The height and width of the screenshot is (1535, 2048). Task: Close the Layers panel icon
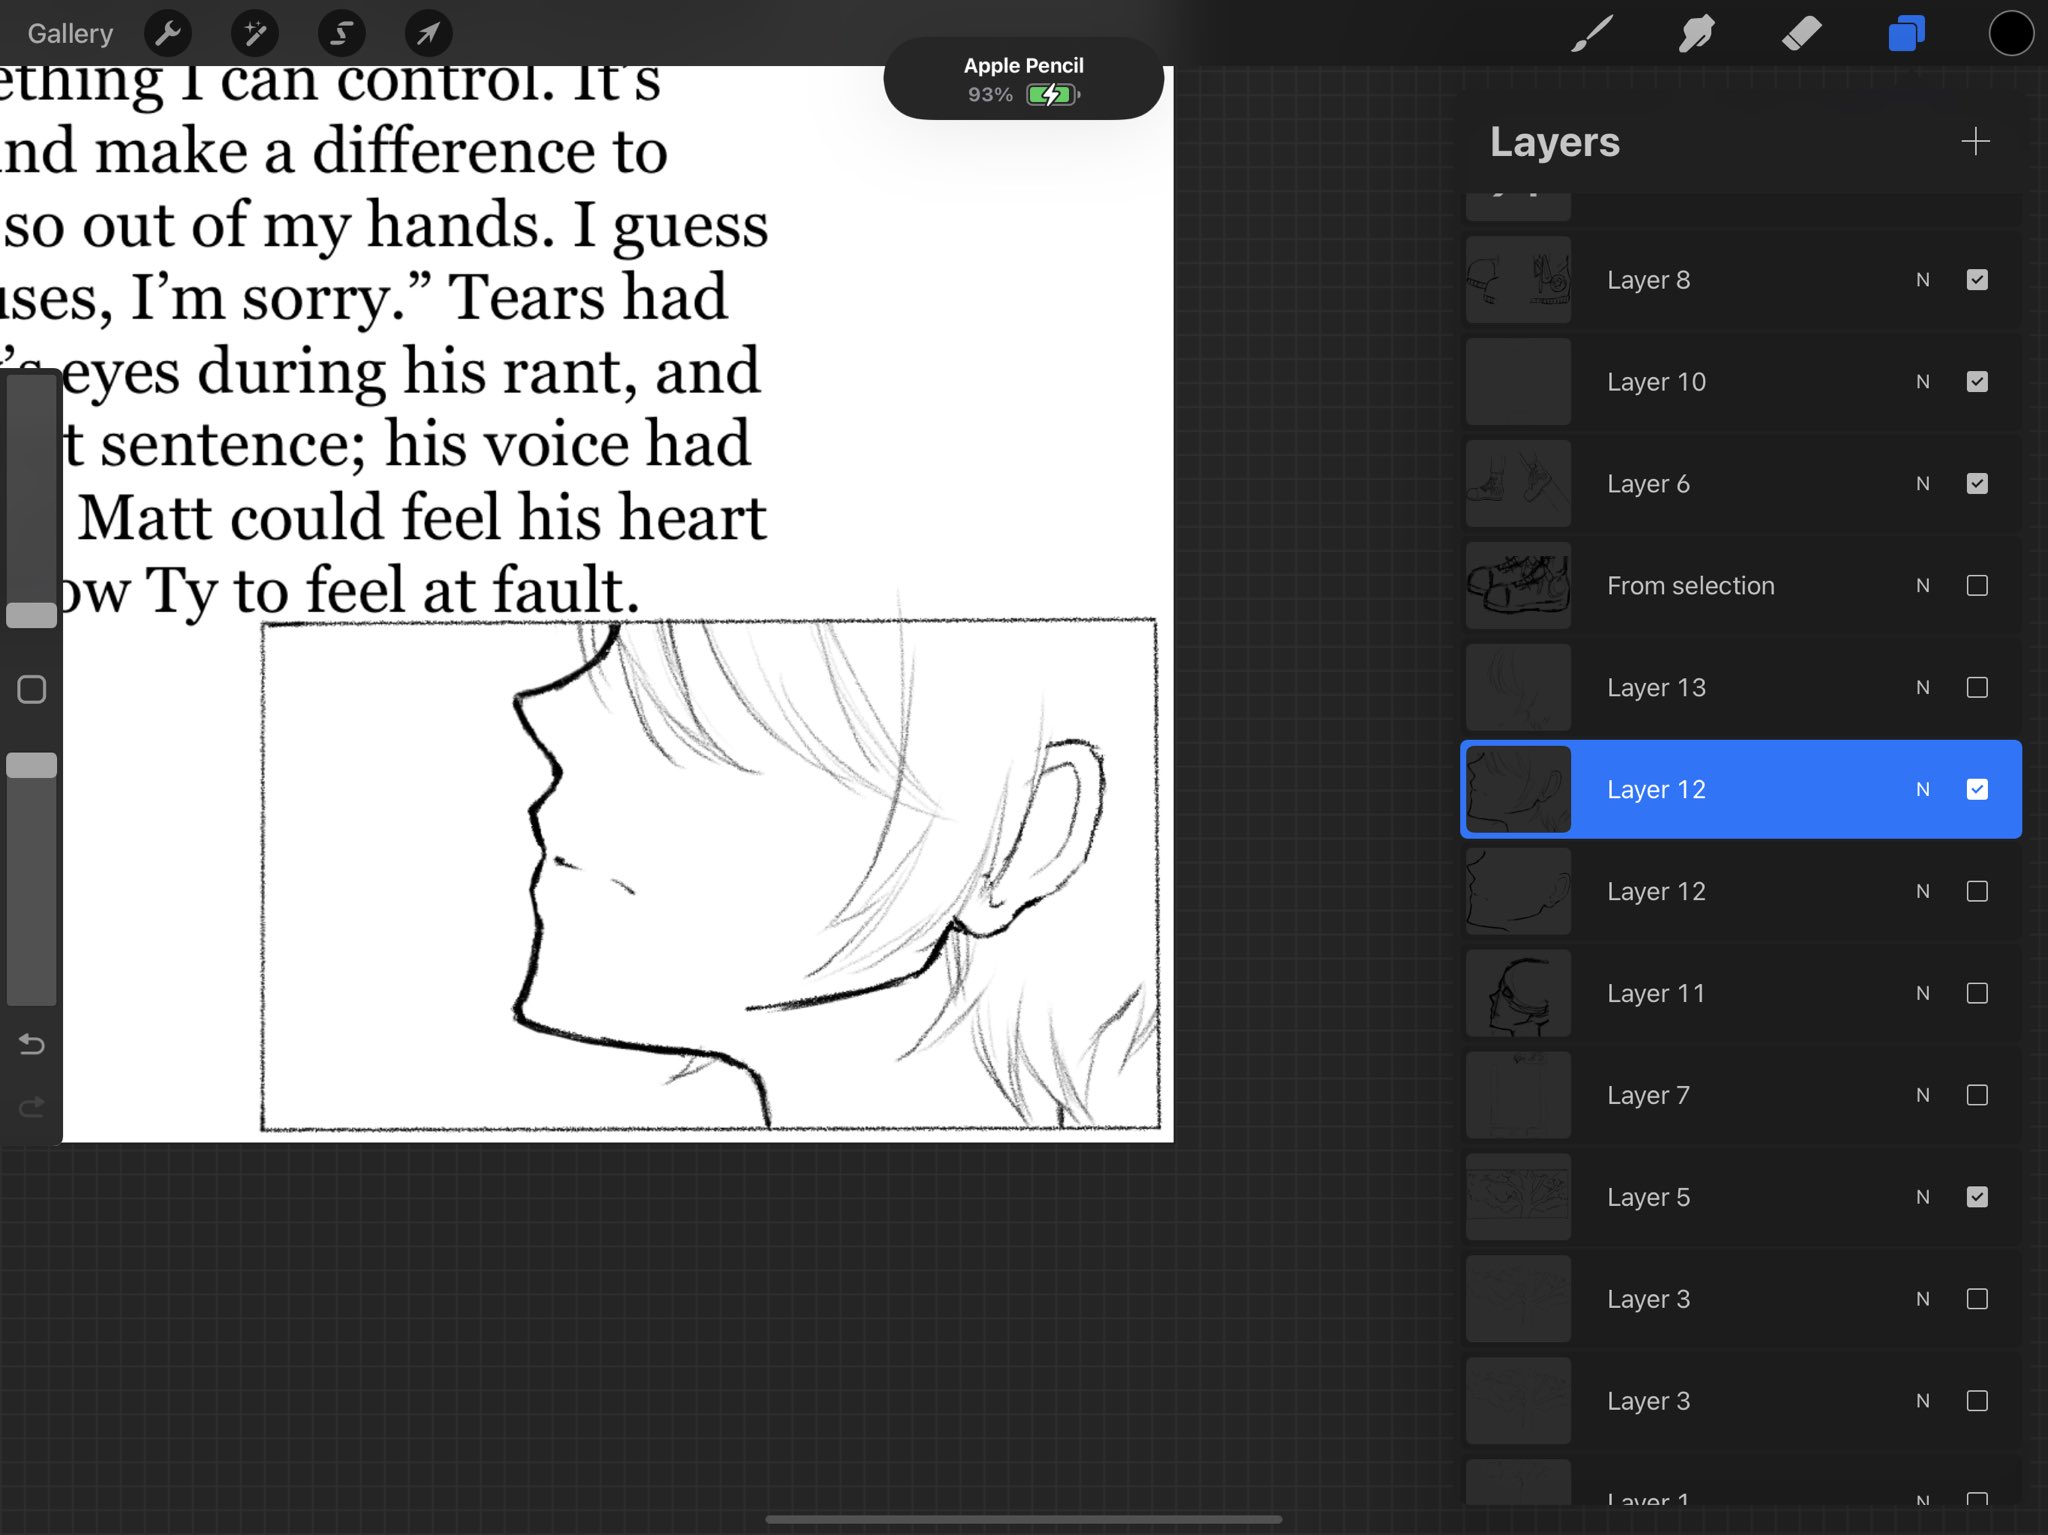tap(1906, 34)
